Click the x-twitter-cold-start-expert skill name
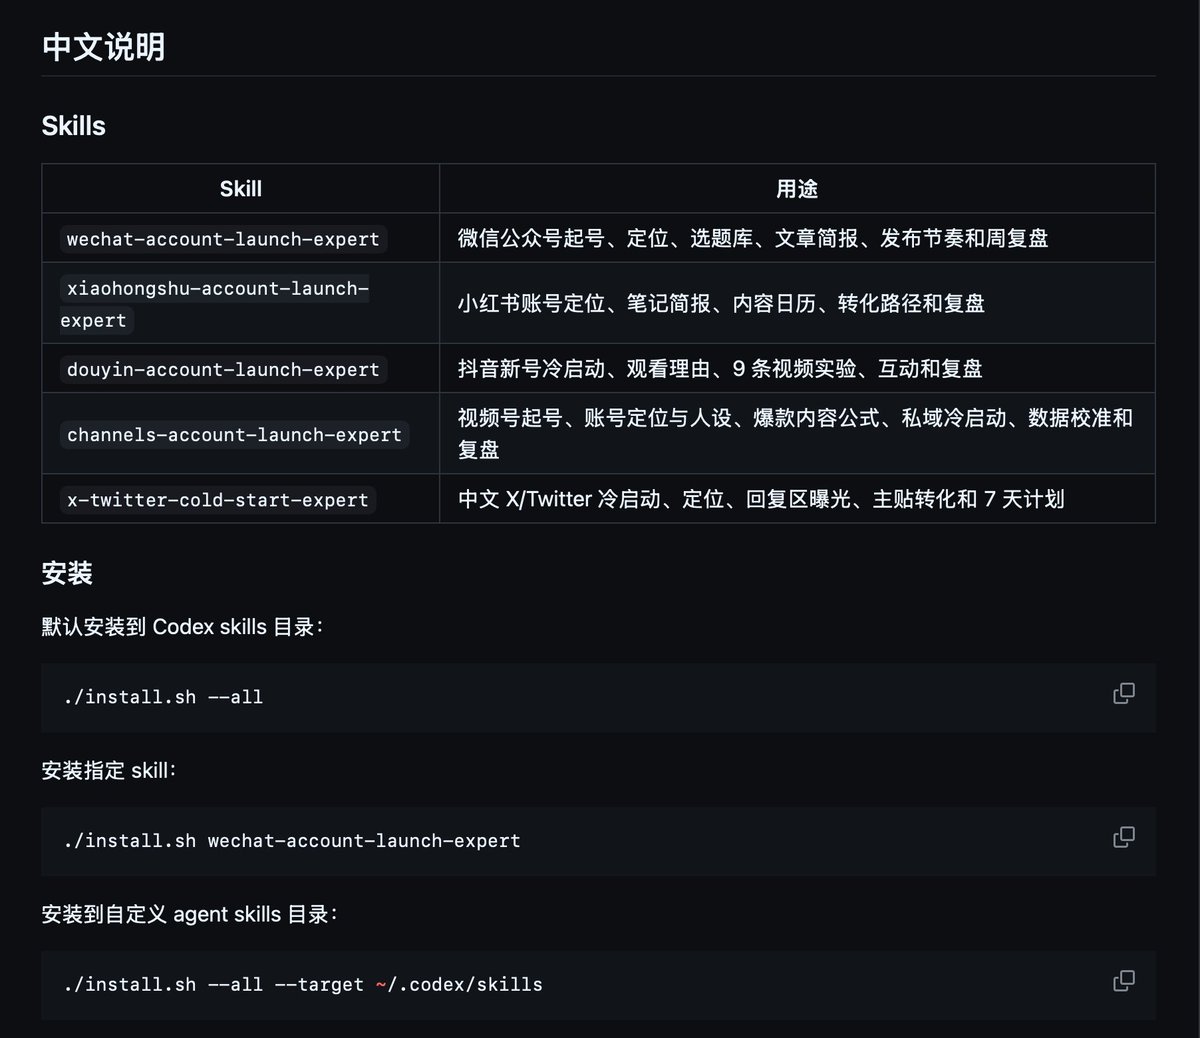The height and width of the screenshot is (1038, 1200). (x=217, y=500)
